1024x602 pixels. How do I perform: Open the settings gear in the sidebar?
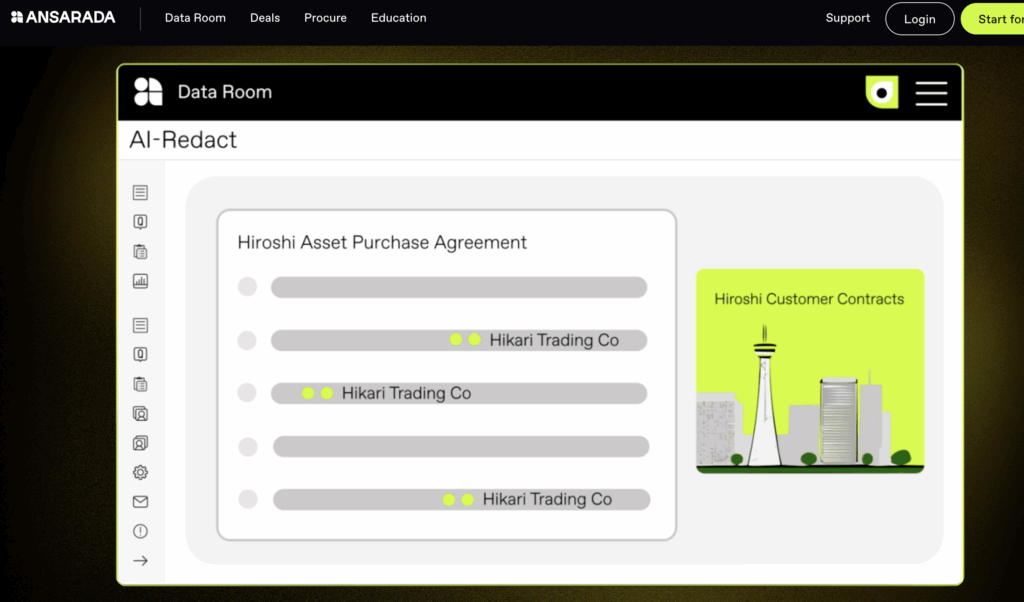click(140, 472)
